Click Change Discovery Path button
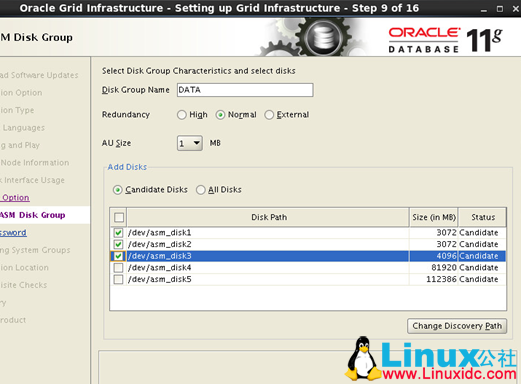521x384 pixels. tap(457, 326)
